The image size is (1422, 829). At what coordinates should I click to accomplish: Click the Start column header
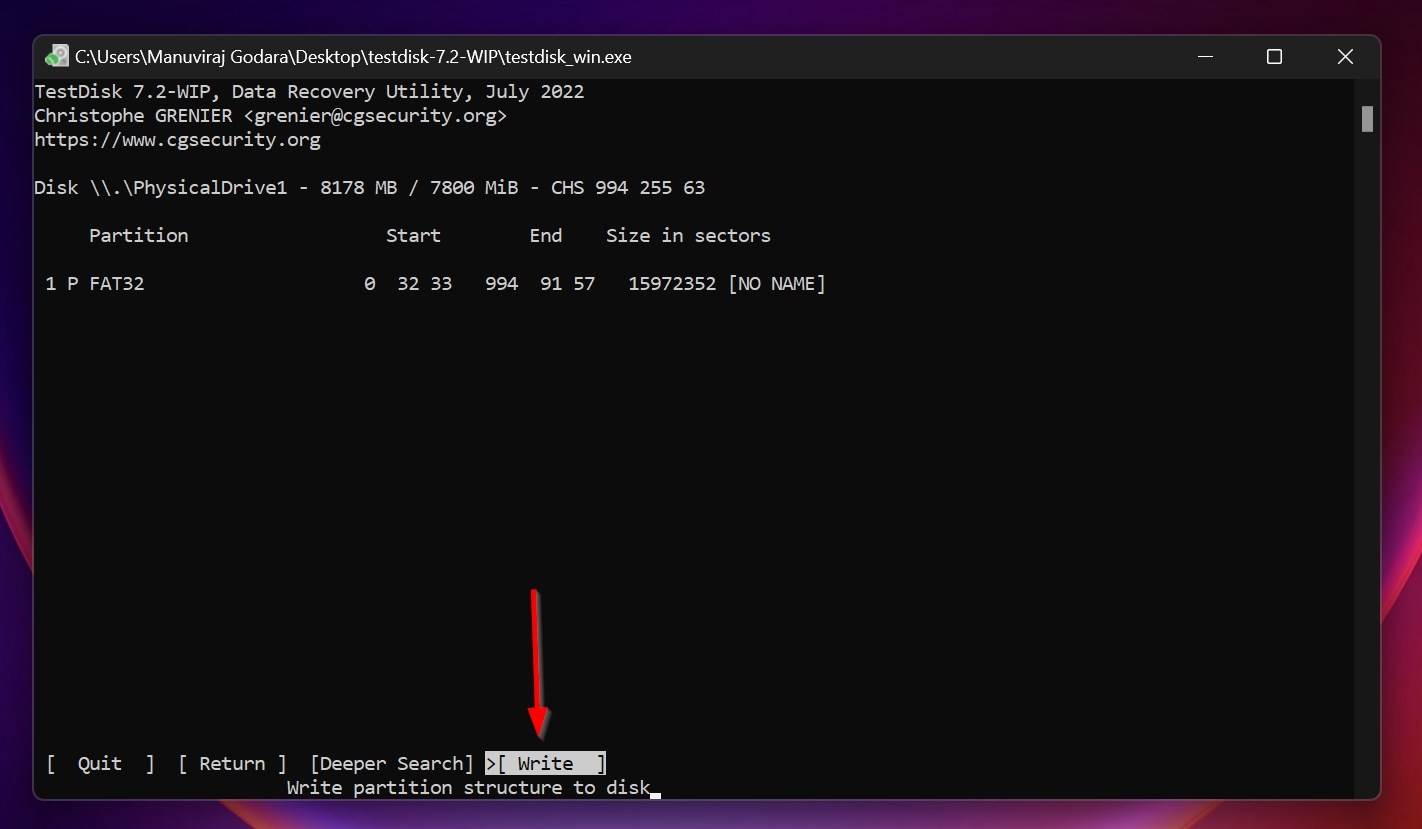pyautogui.click(x=413, y=235)
